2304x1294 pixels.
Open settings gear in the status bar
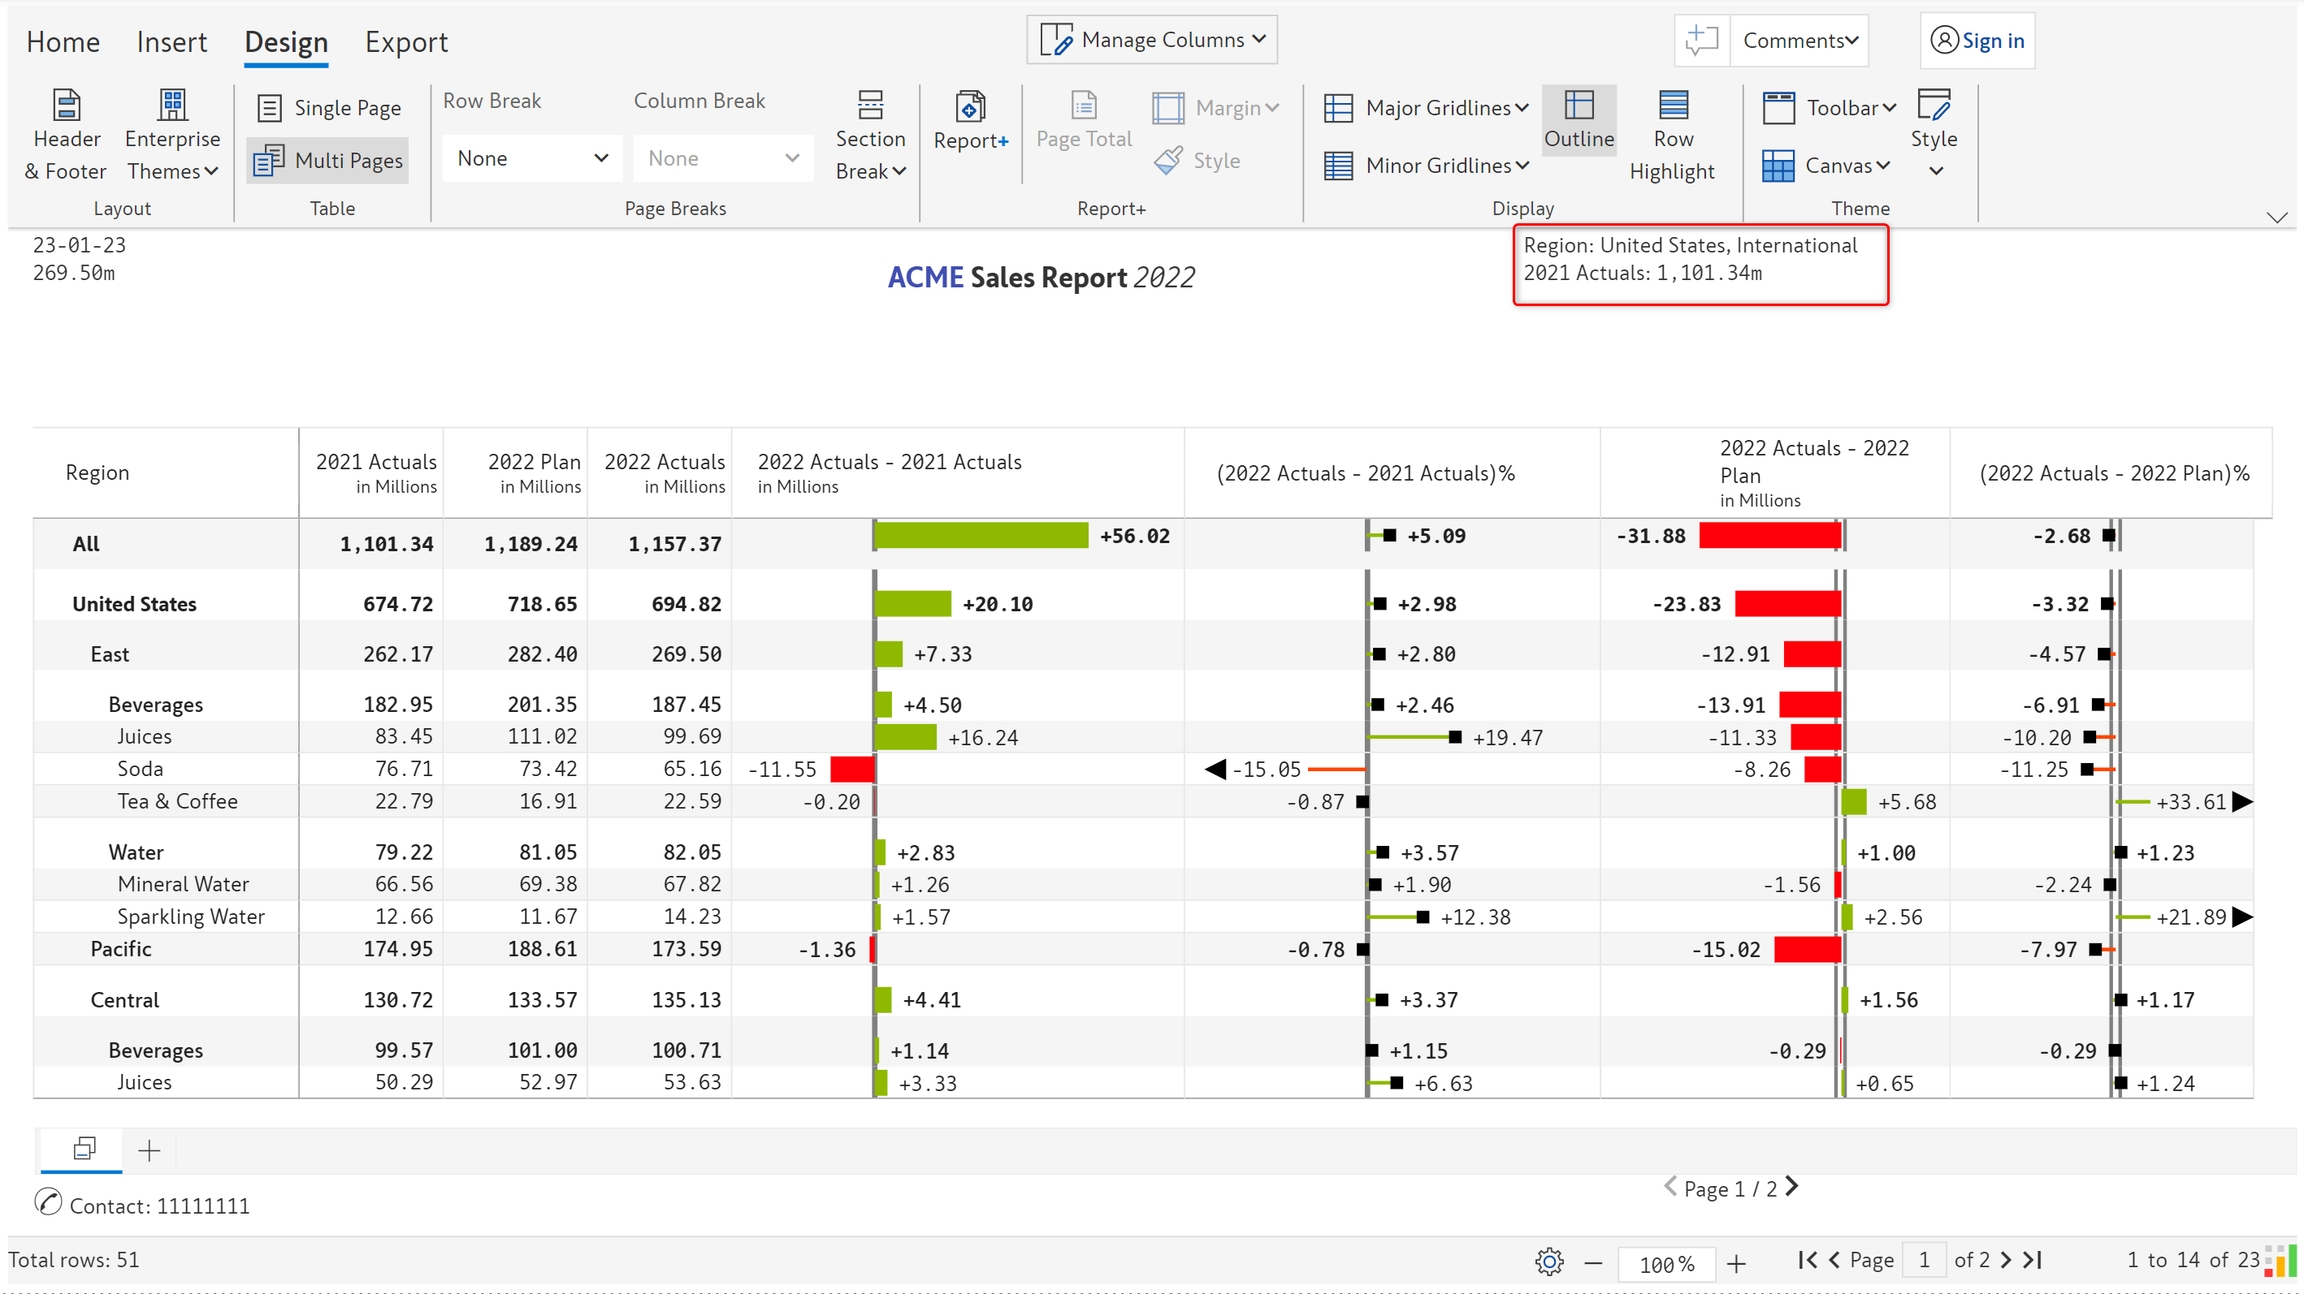point(1549,1262)
